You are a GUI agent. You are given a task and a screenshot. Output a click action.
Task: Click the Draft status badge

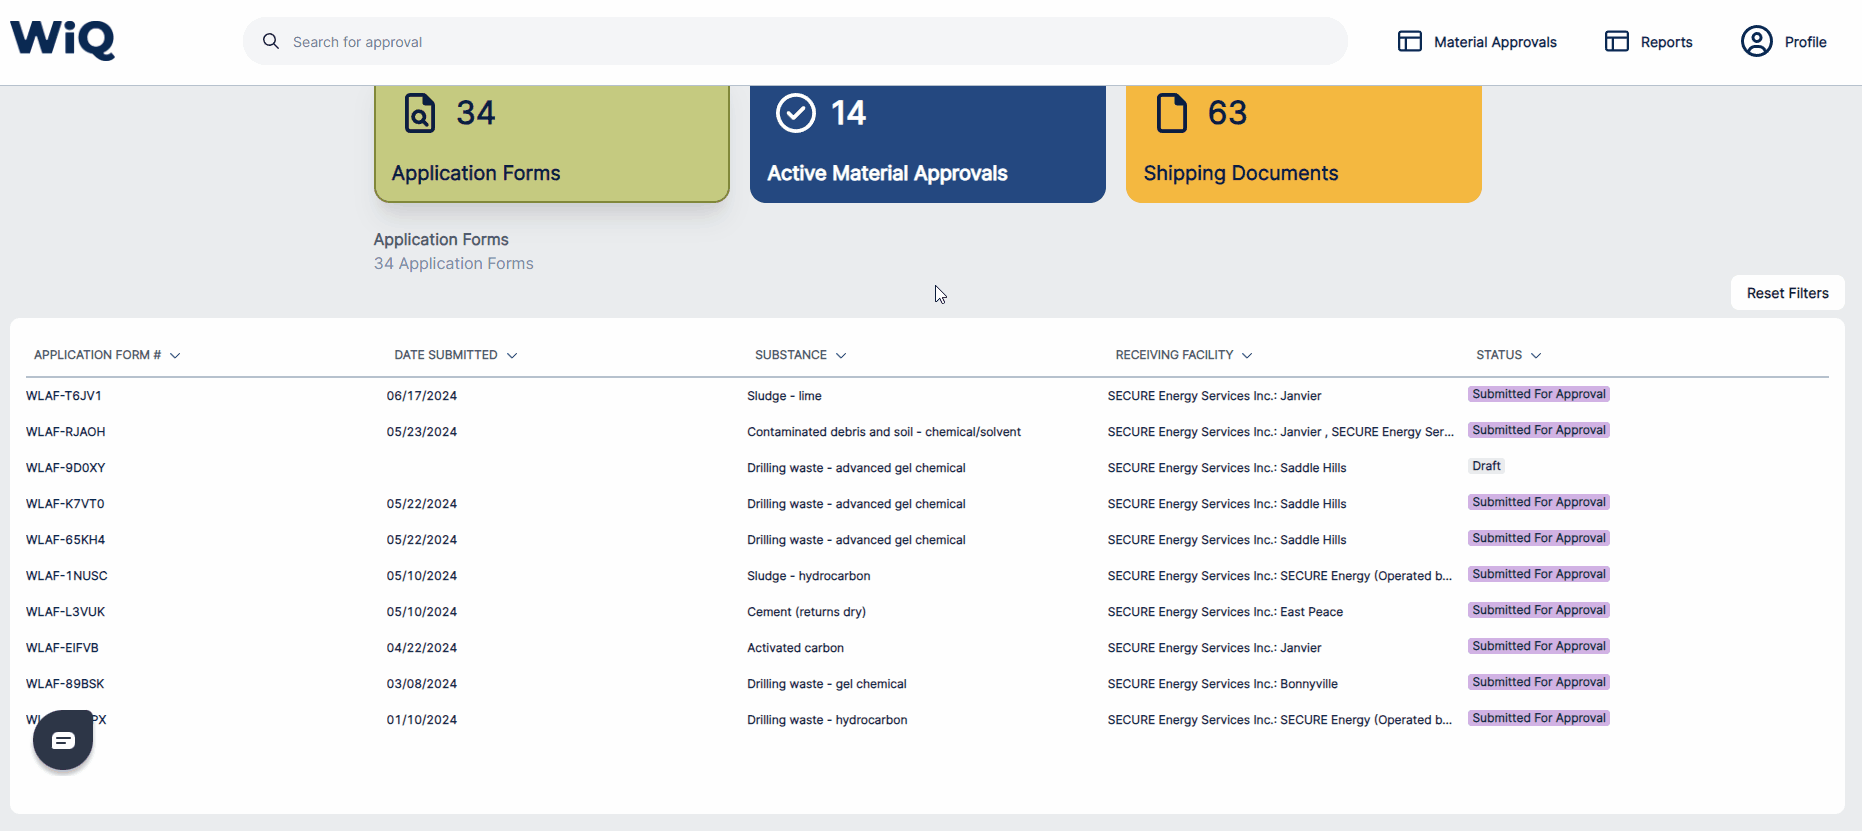tap(1487, 466)
